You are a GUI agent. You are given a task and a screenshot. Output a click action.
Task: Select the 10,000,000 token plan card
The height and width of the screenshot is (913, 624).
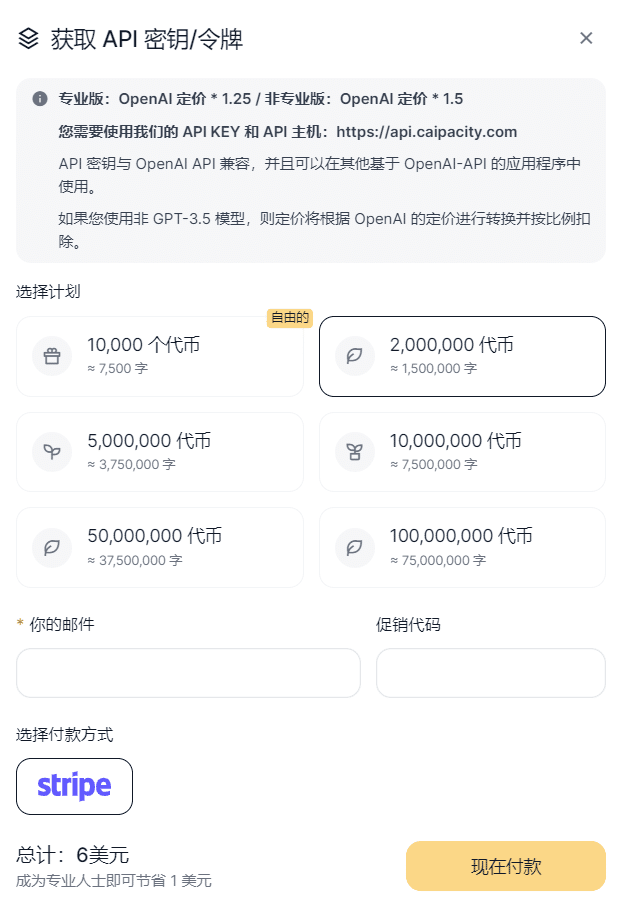[x=462, y=451]
